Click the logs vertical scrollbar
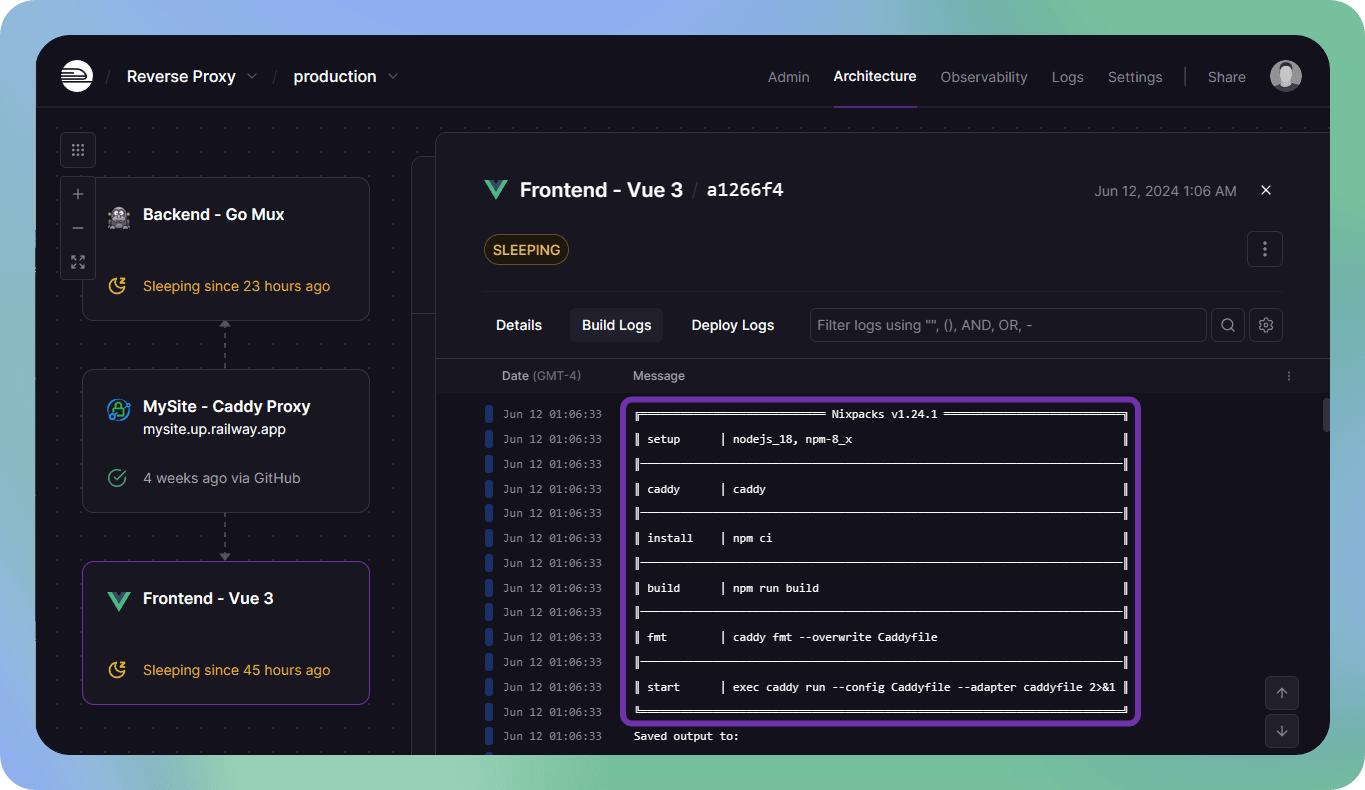This screenshot has height=790, width=1365. 1326,415
